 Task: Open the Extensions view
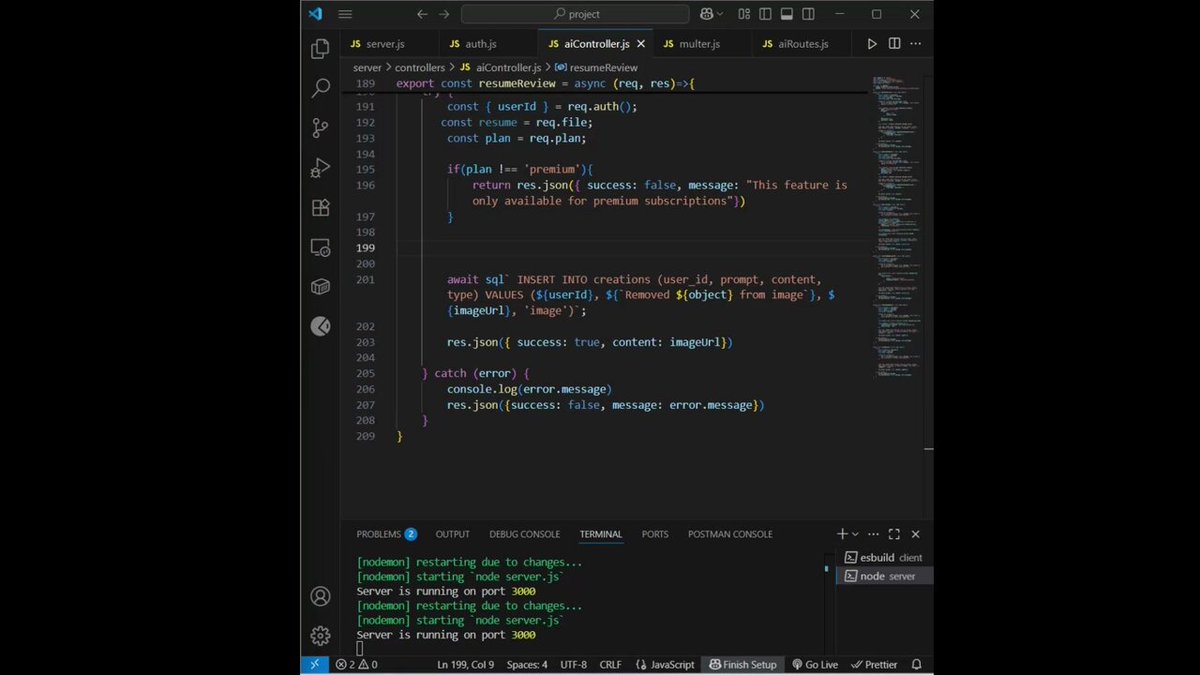click(x=320, y=208)
